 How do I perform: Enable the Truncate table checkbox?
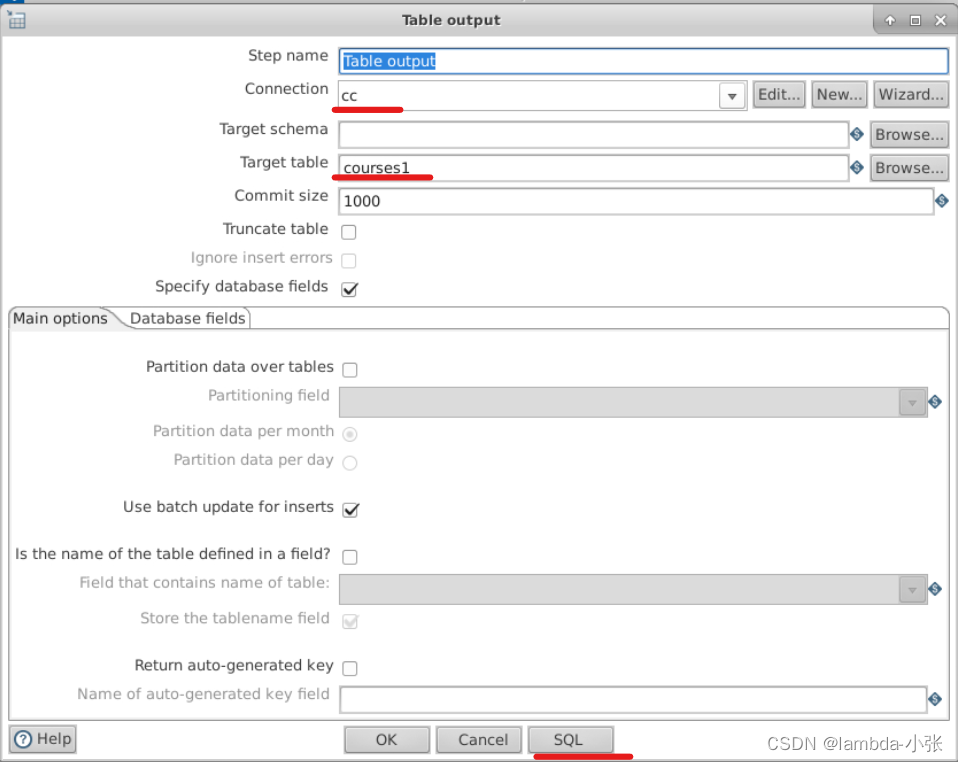(x=349, y=232)
